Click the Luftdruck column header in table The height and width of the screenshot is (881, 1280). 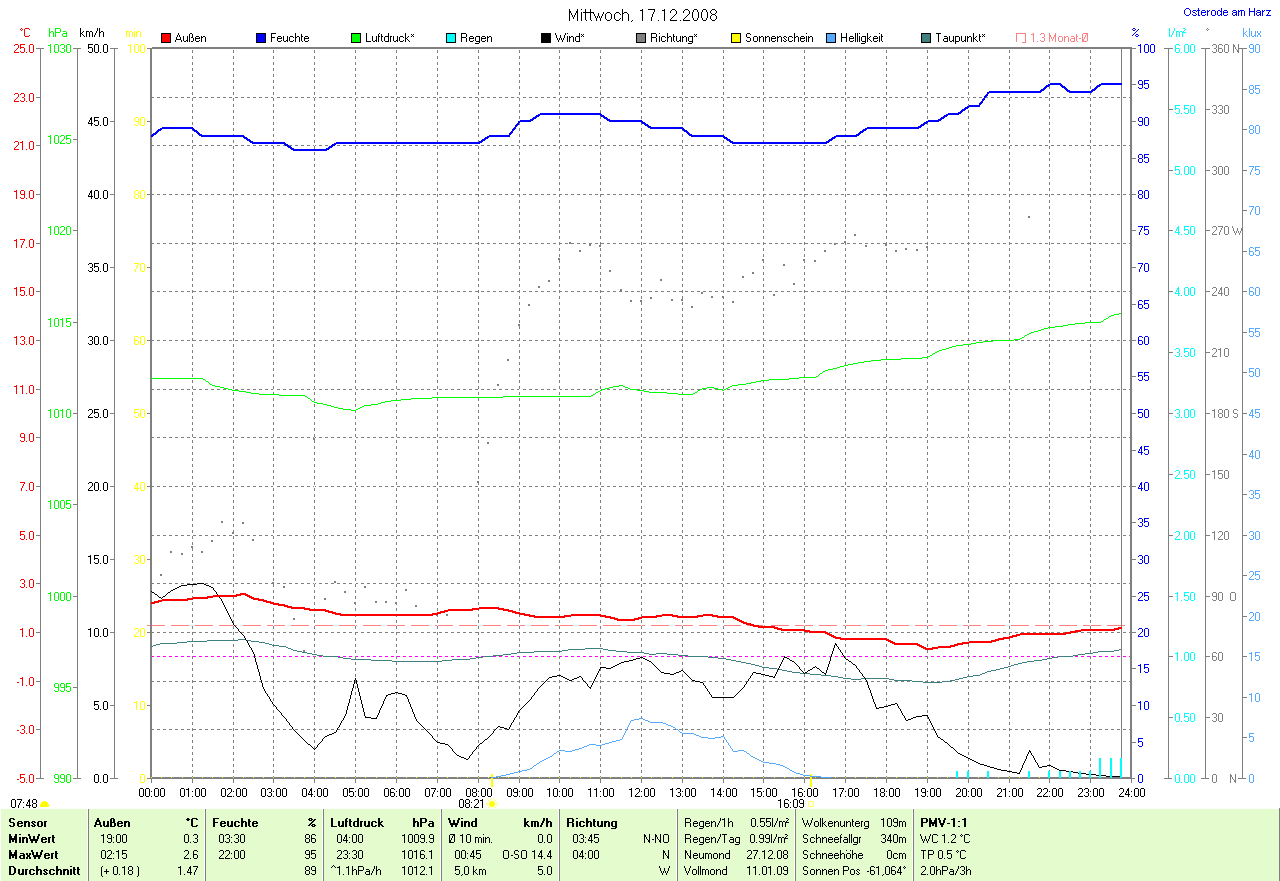click(x=356, y=823)
